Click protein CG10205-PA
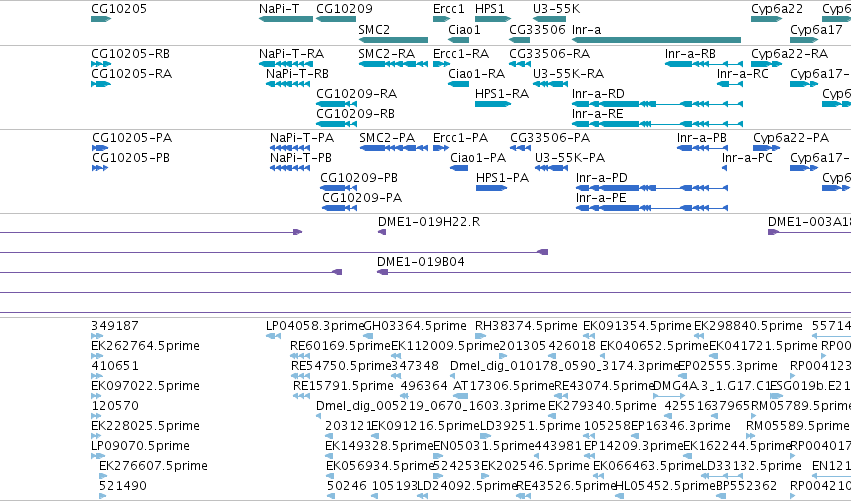 [131, 138]
